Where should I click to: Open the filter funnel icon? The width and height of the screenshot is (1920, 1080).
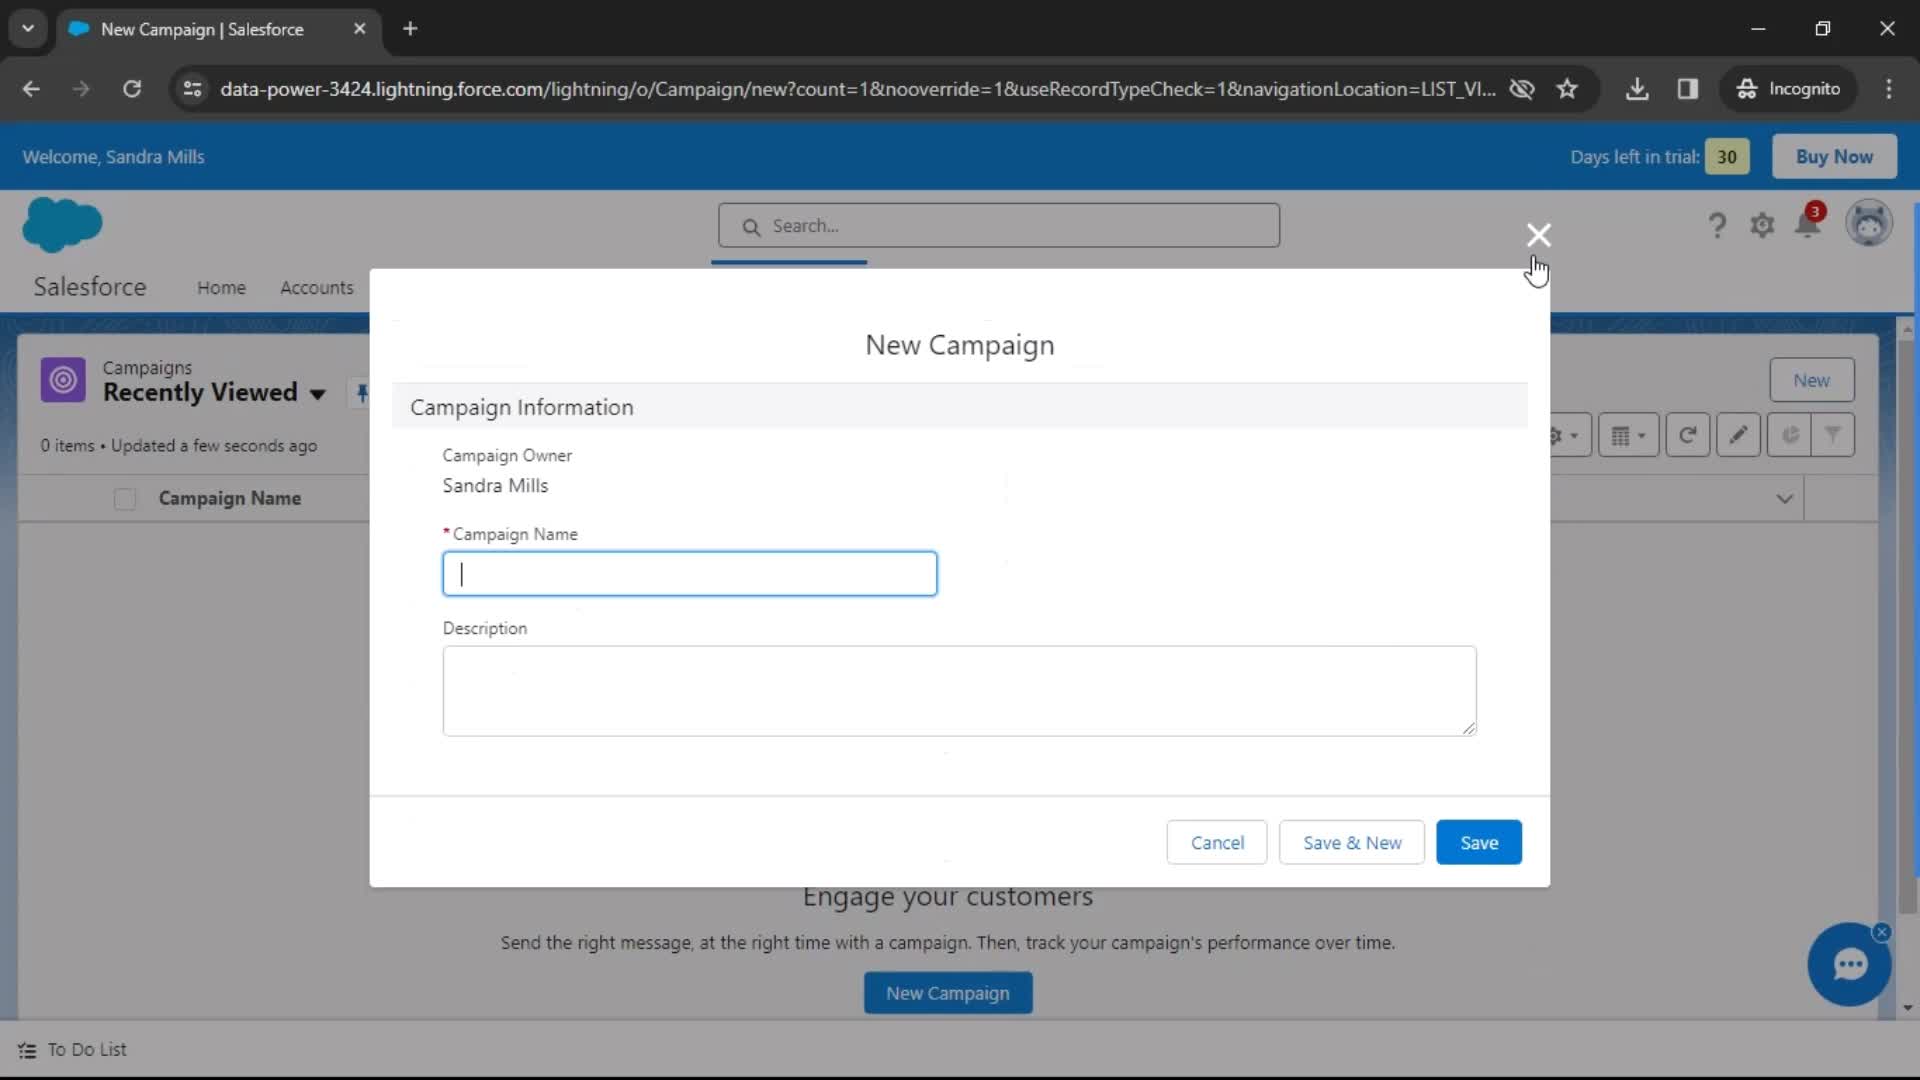click(1833, 436)
